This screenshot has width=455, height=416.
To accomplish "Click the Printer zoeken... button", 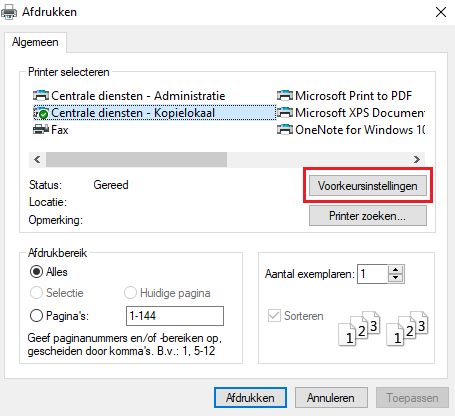I will (x=368, y=216).
